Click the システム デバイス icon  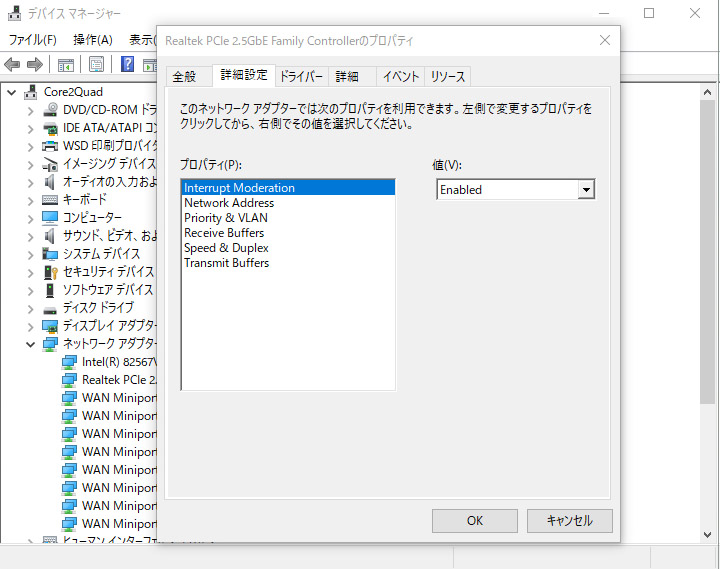tap(50, 254)
